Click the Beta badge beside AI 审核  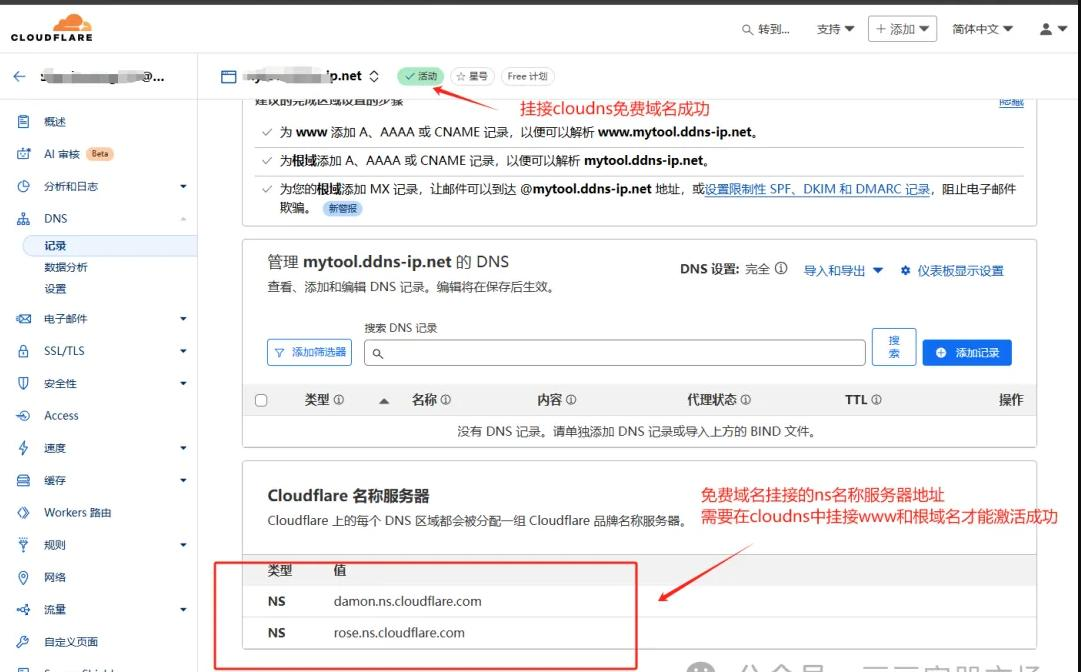pyautogui.click(x=100, y=154)
